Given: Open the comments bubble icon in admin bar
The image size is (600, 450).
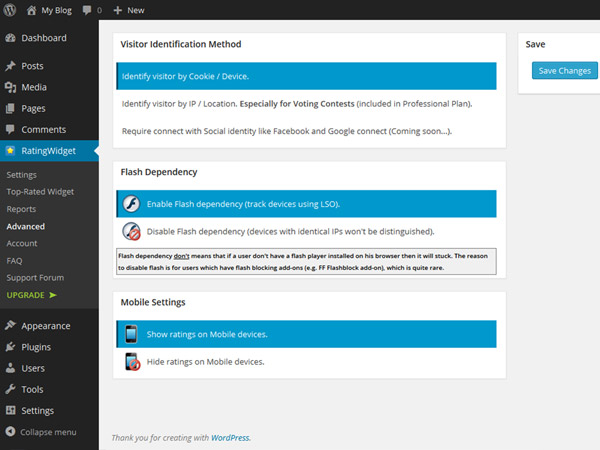Looking at the screenshot, I should [x=87, y=10].
